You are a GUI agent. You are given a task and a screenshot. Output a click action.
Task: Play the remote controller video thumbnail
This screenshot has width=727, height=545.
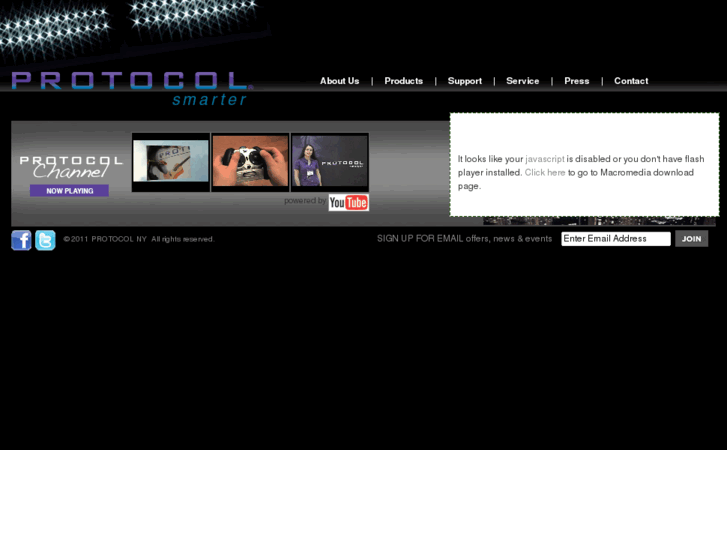[250, 160]
